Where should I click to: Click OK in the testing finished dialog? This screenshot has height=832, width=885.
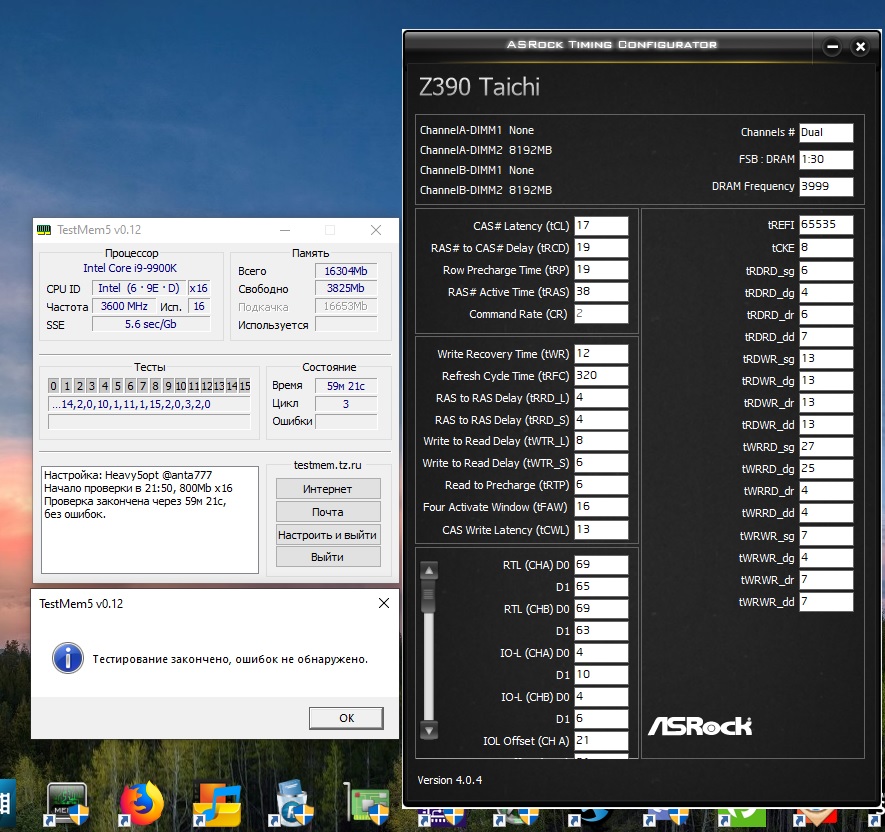pyautogui.click(x=346, y=718)
